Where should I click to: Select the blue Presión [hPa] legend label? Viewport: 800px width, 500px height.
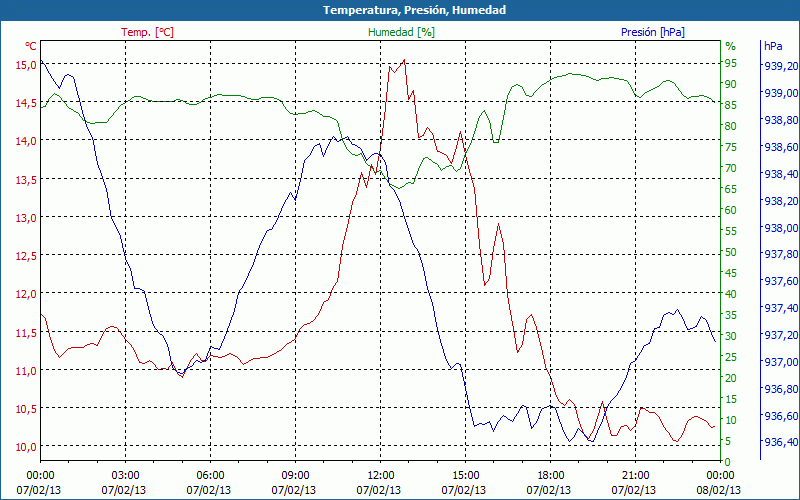pos(653,32)
